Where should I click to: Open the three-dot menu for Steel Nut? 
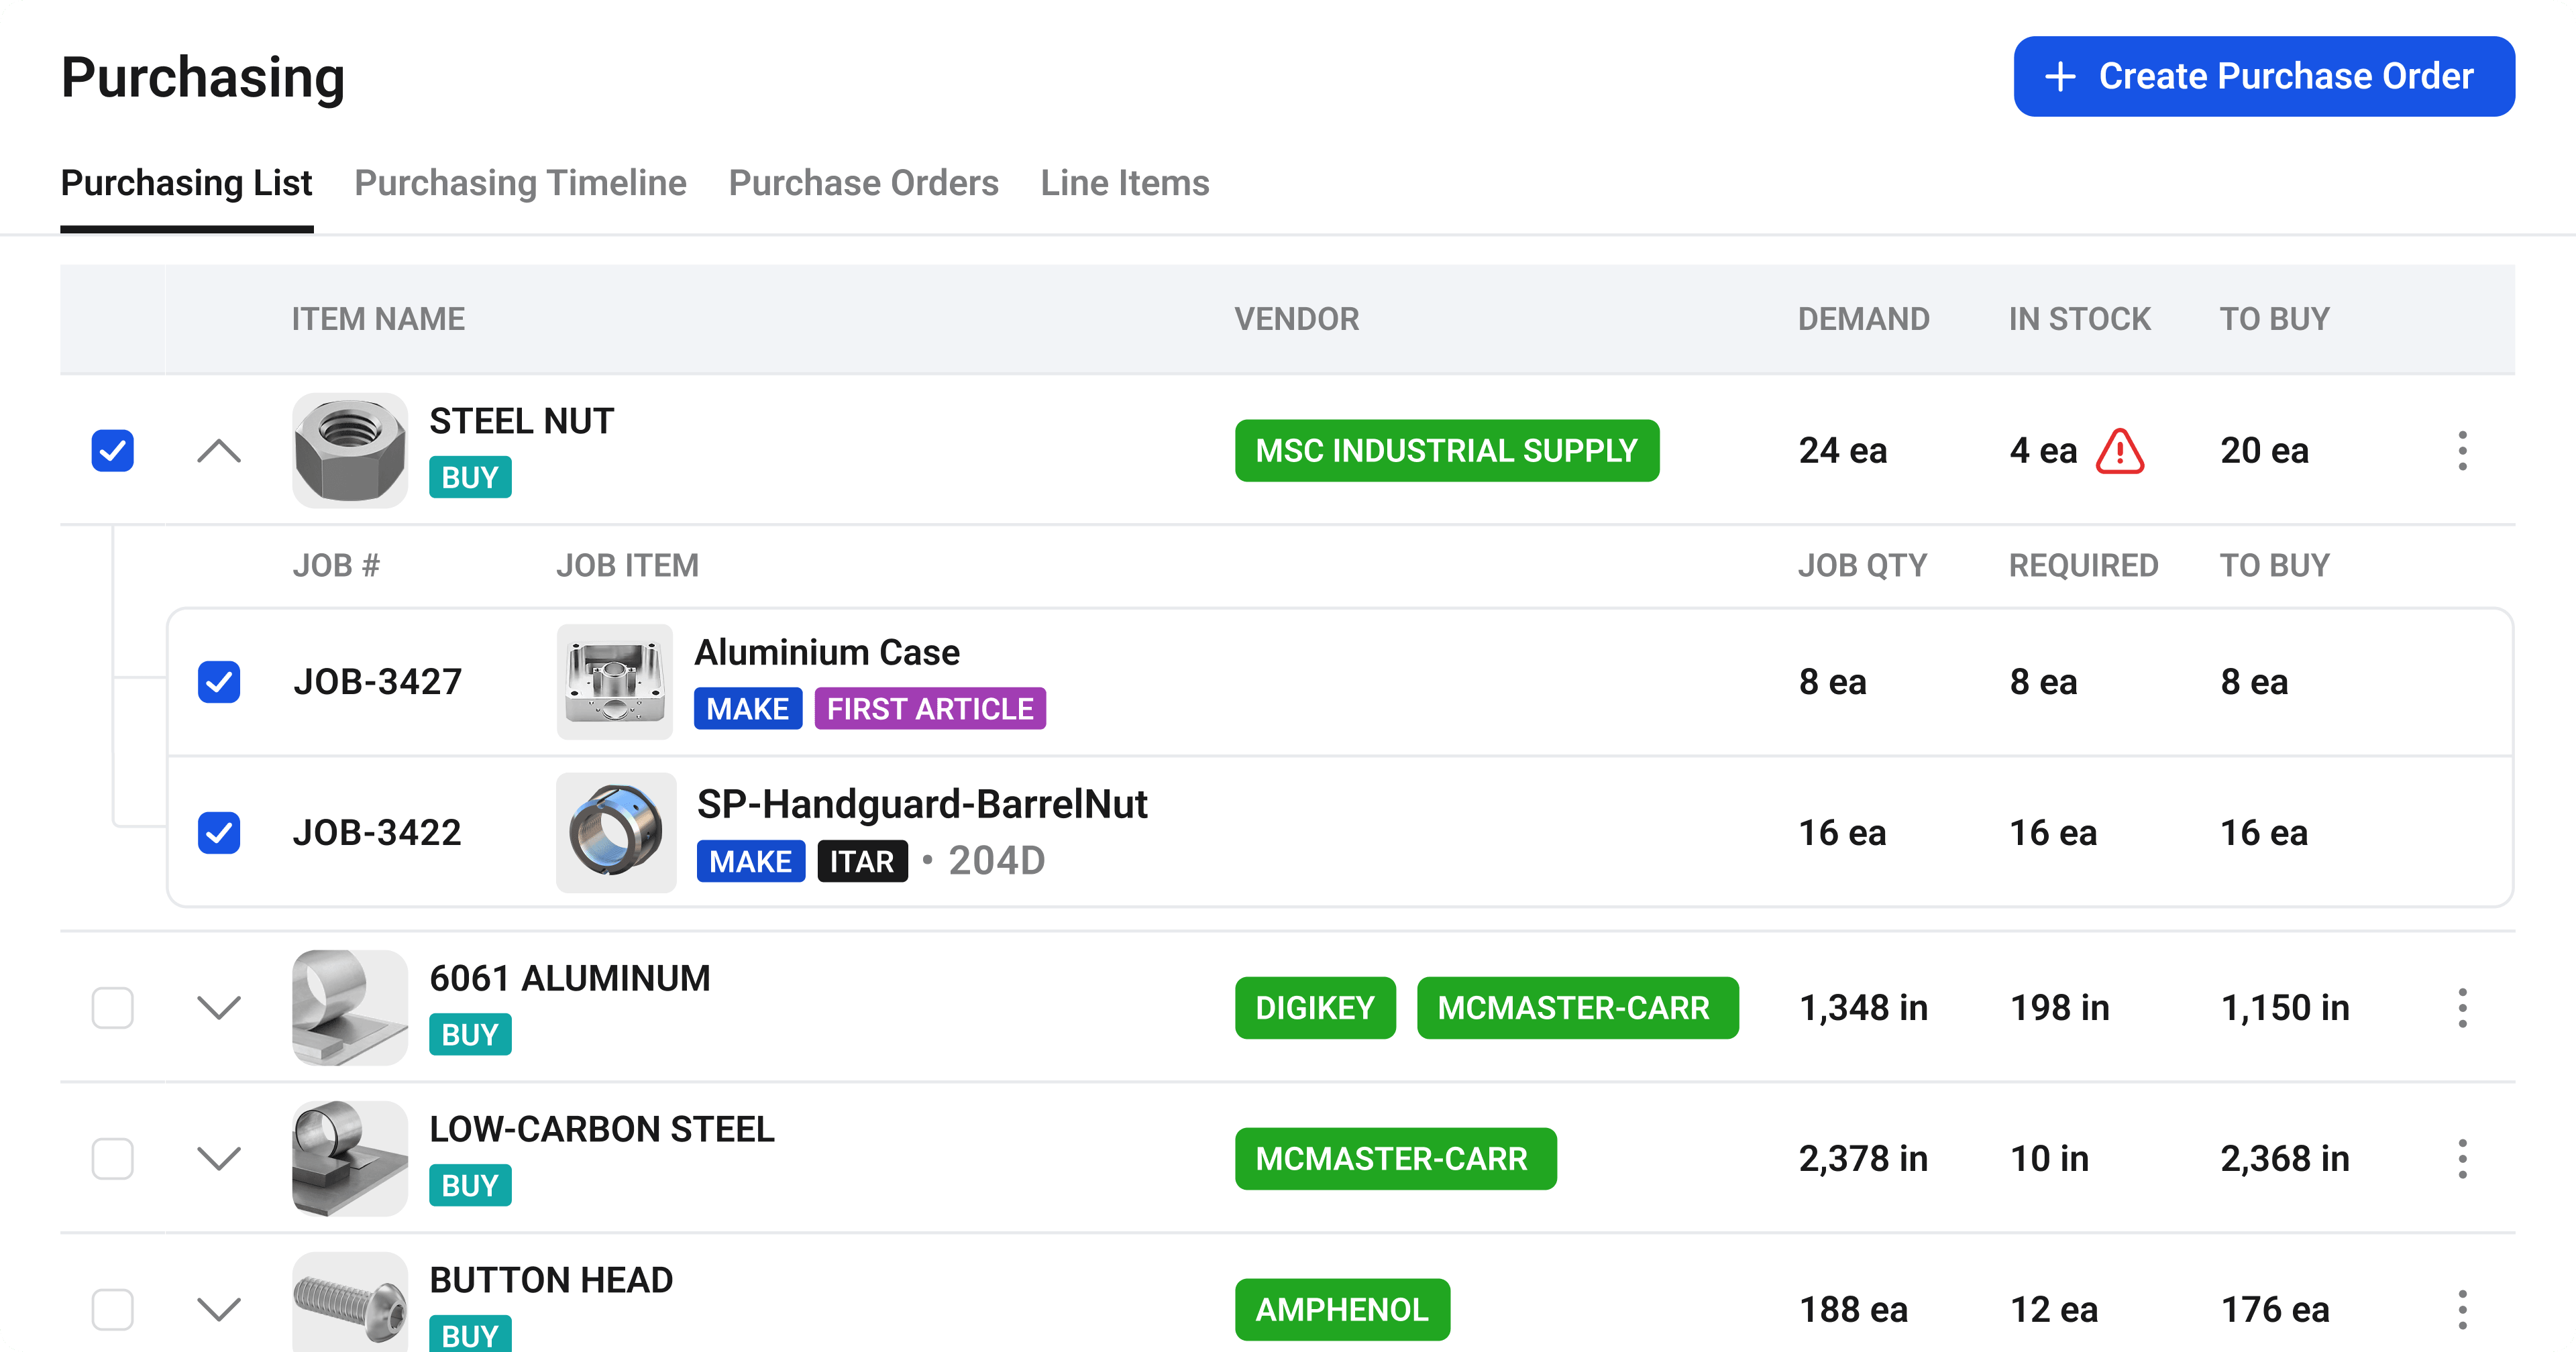[x=2462, y=451]
